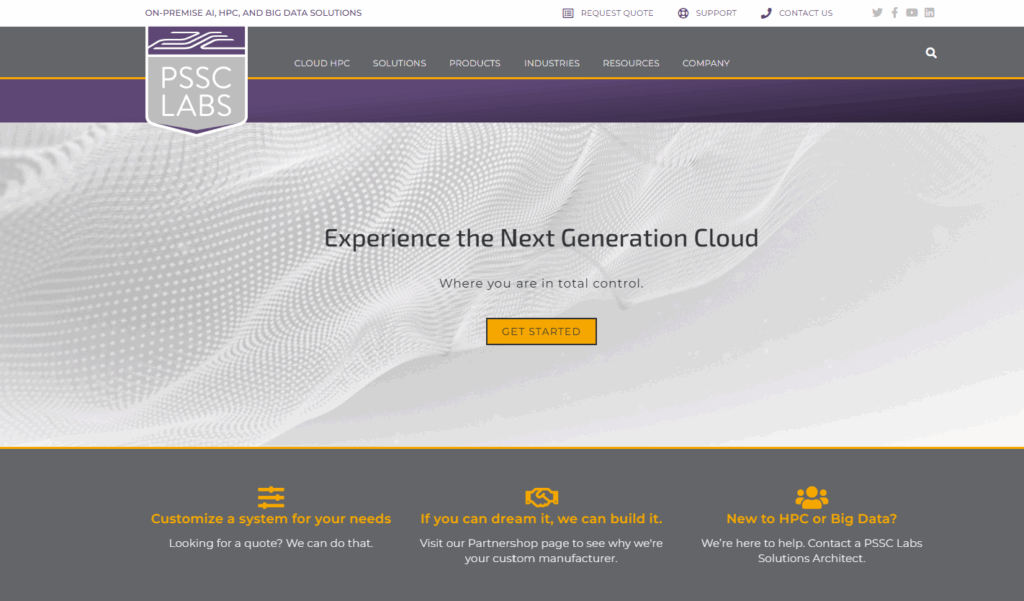Open the Facebook social icon
The height and width of the screenshot is (601, 1024).
(894, 13)
